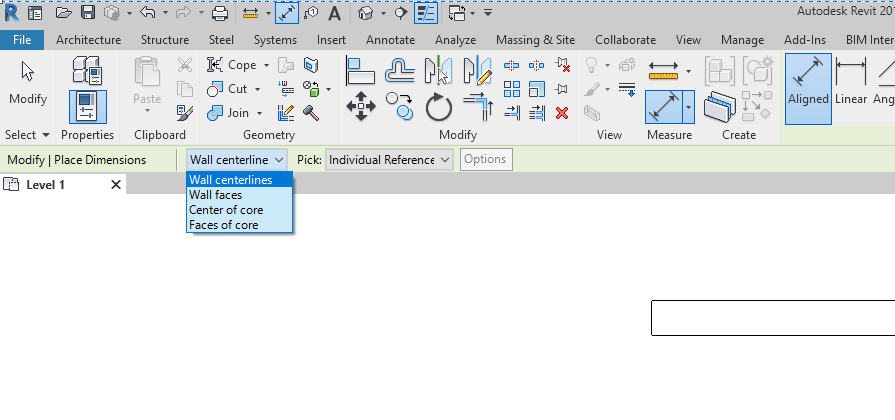The width and height of the screenshot is (895, 420).
Task: Click the Split with Gap icon
Action: coord(537,66)
